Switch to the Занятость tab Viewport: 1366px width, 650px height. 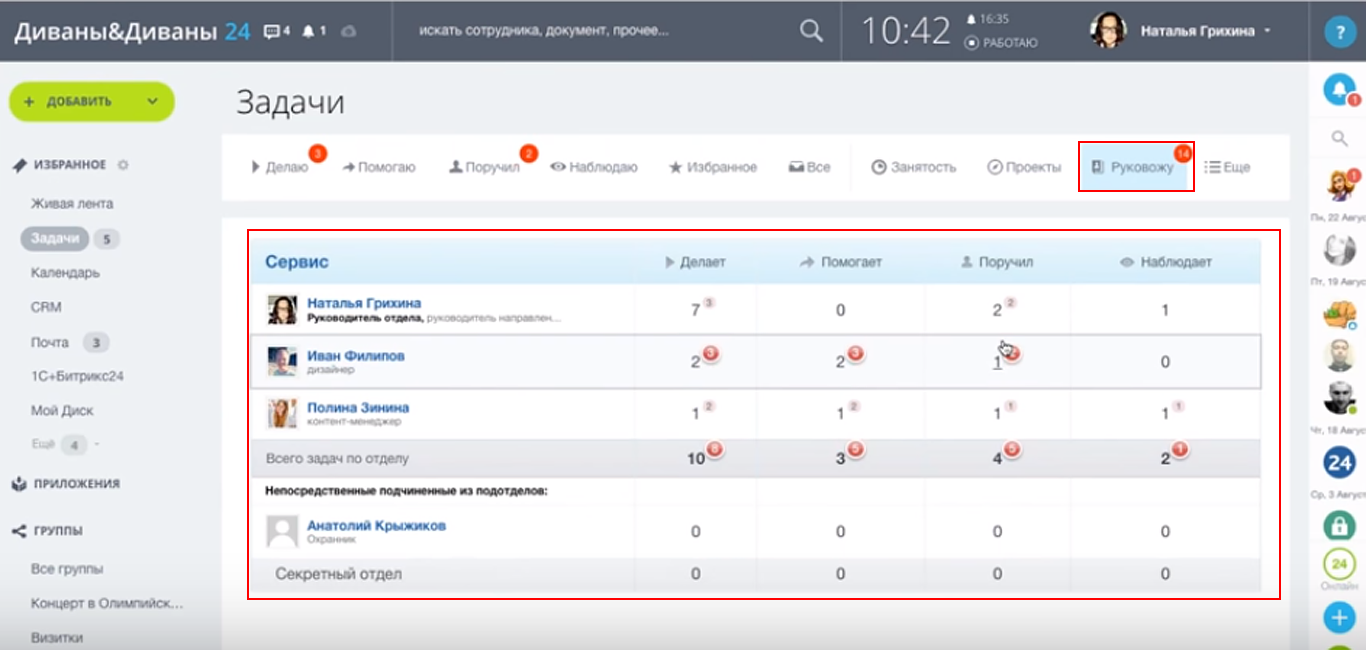pos(913,167)
